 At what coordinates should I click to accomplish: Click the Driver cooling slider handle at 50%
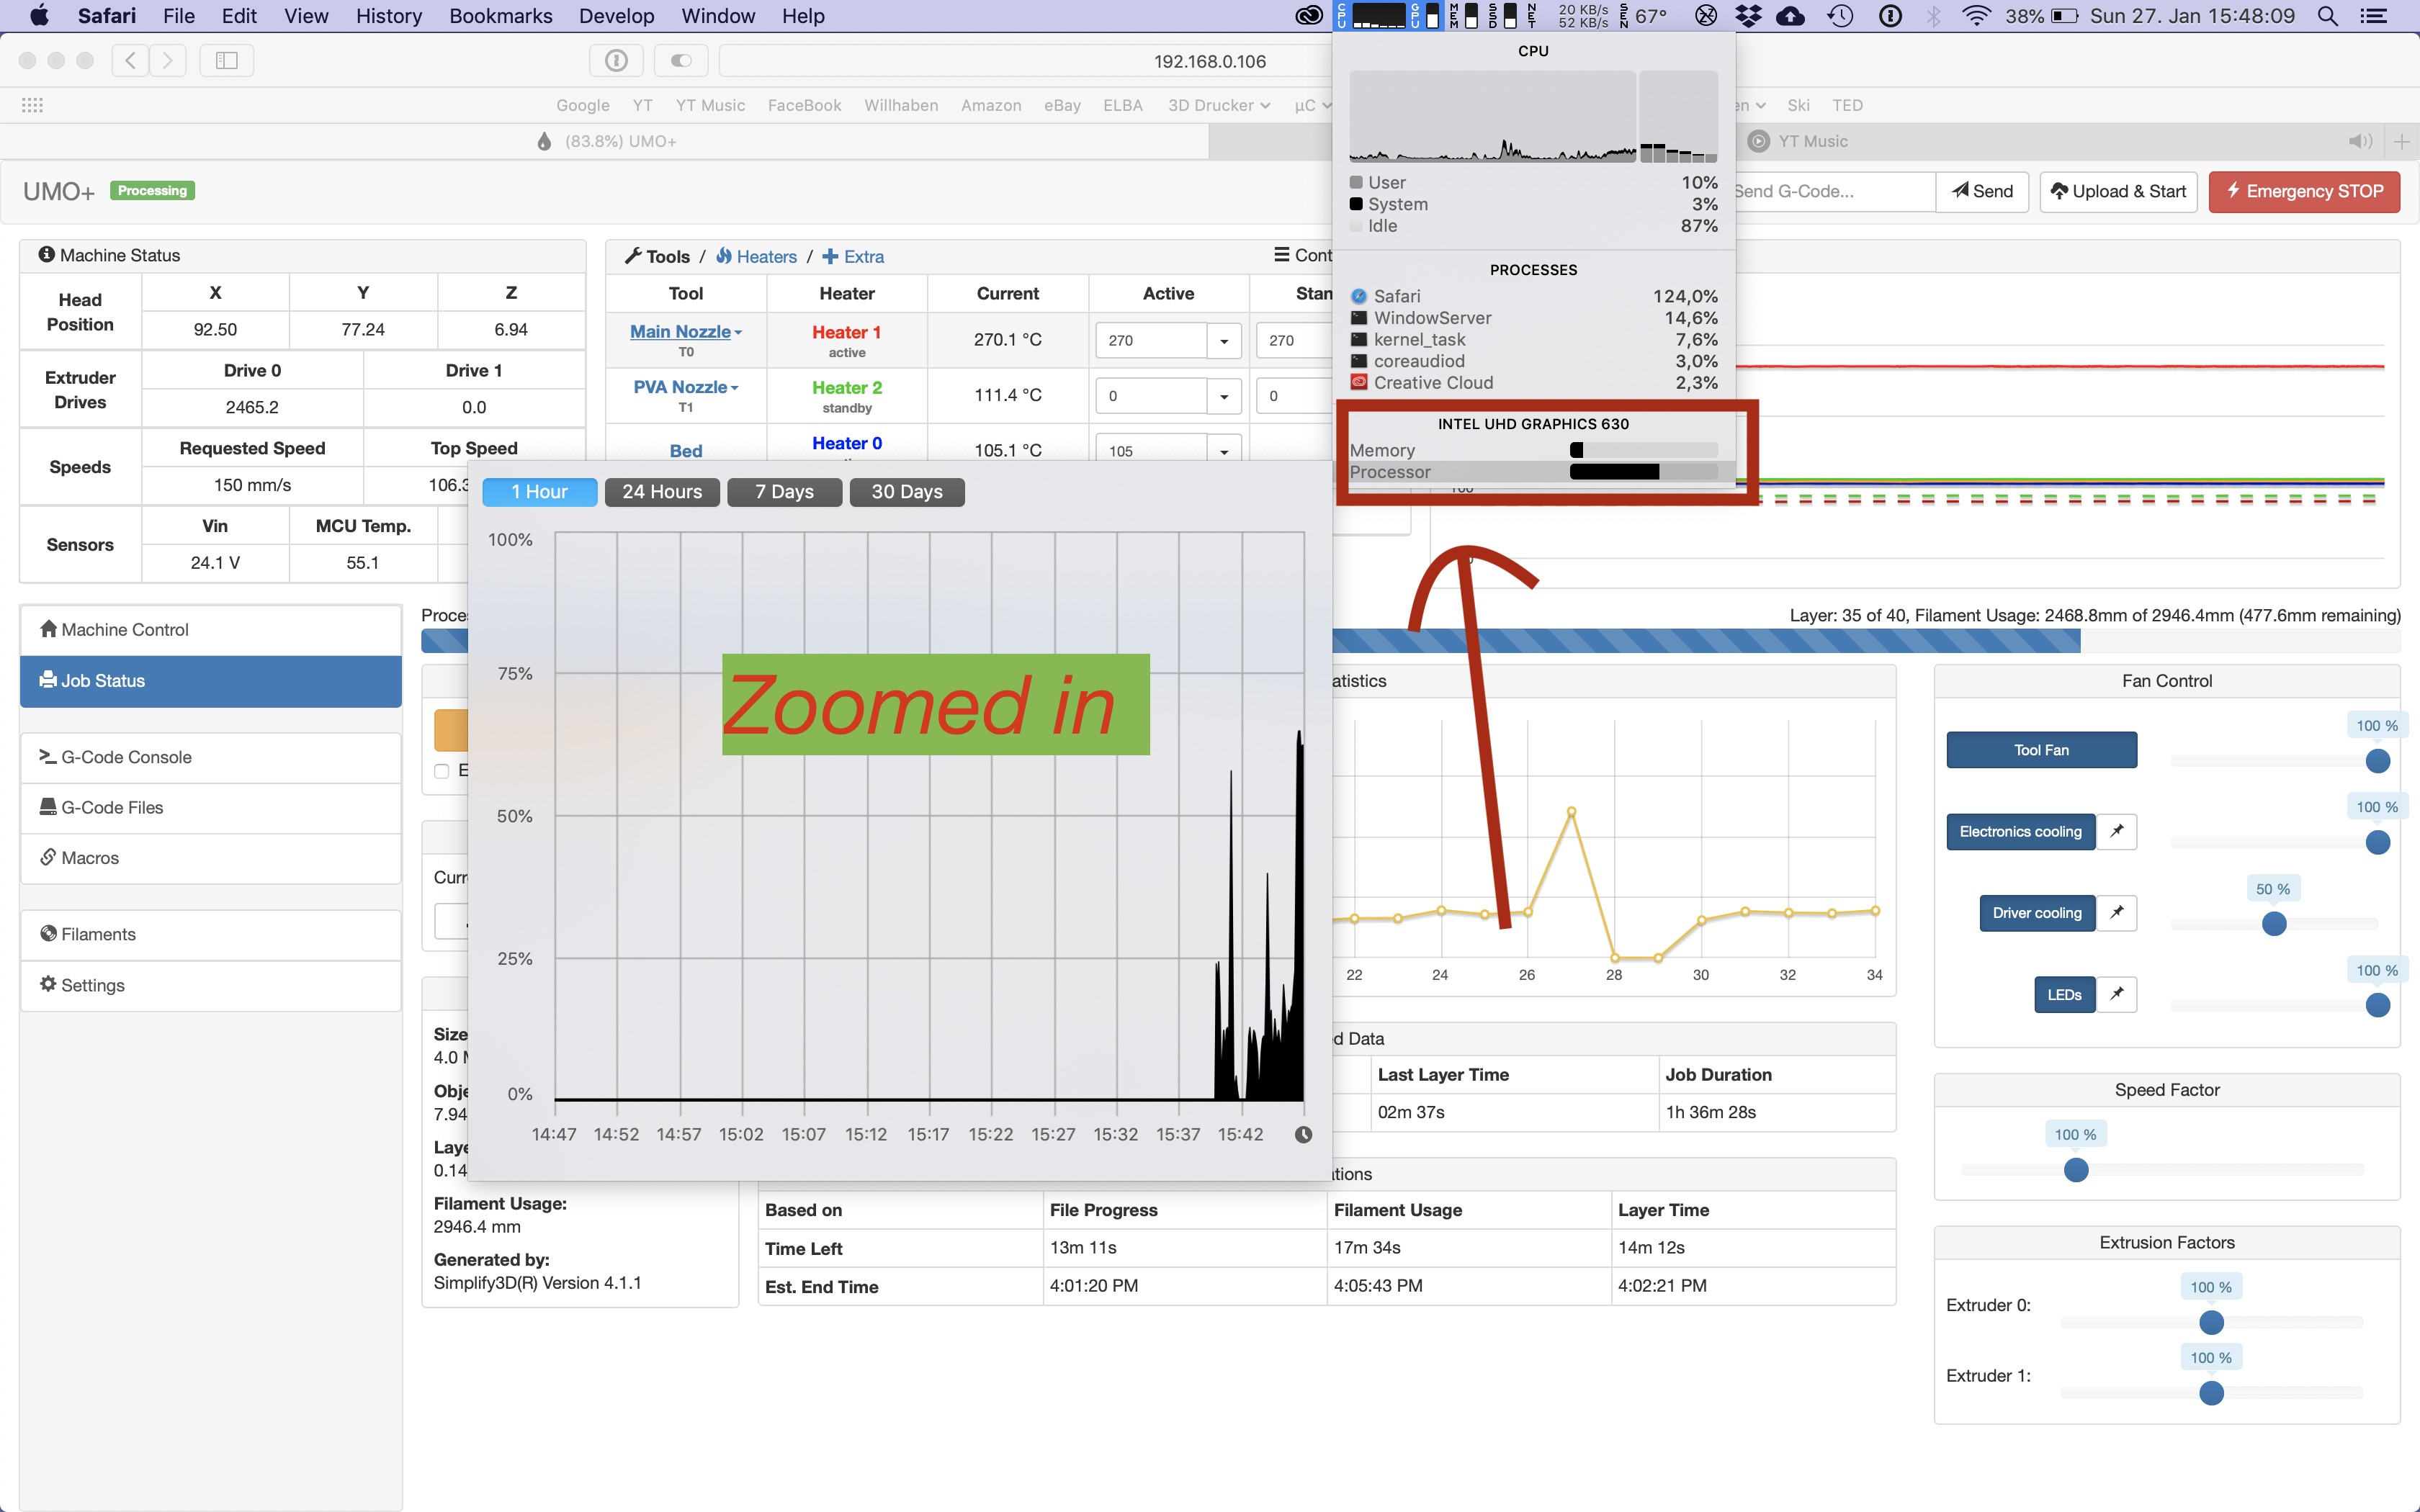(x=2274, y=923)
